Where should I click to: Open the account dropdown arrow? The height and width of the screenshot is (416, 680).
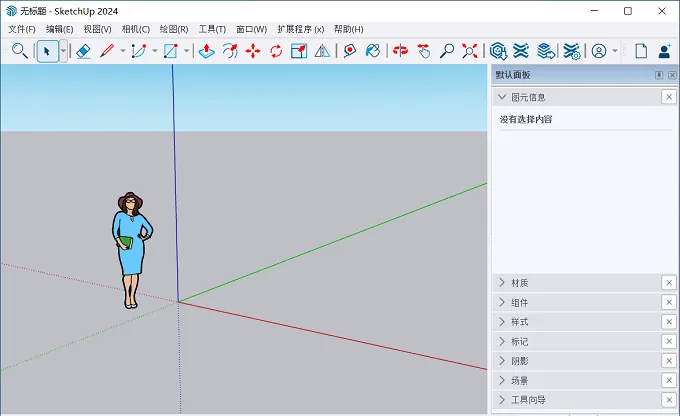pyautogui.click(x=615, y=51)
